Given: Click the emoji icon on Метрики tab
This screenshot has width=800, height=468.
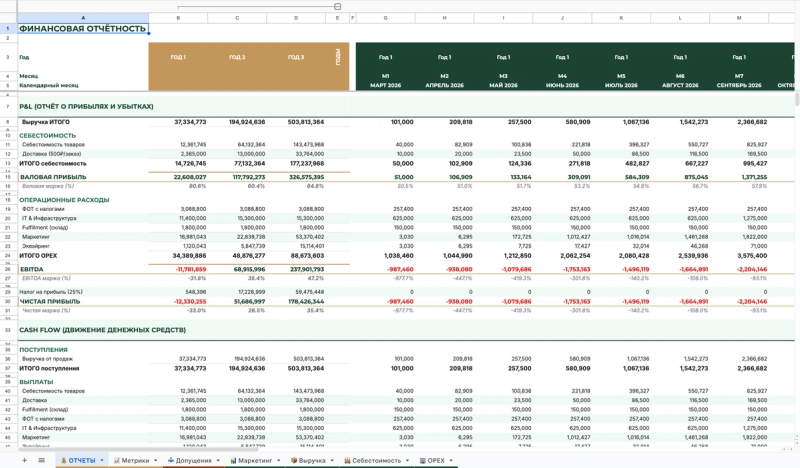Looking at the screenshot, I should (115, 460).
